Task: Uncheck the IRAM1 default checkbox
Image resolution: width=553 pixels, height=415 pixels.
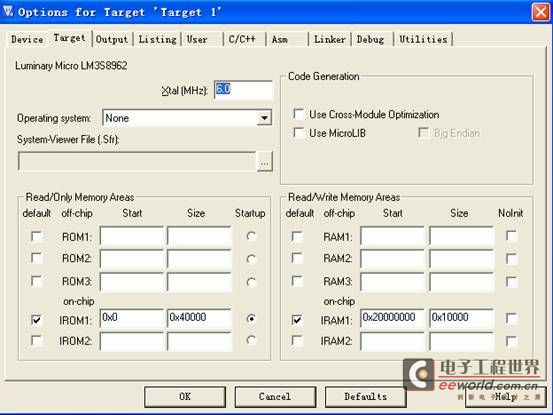Action: point(297,320)
